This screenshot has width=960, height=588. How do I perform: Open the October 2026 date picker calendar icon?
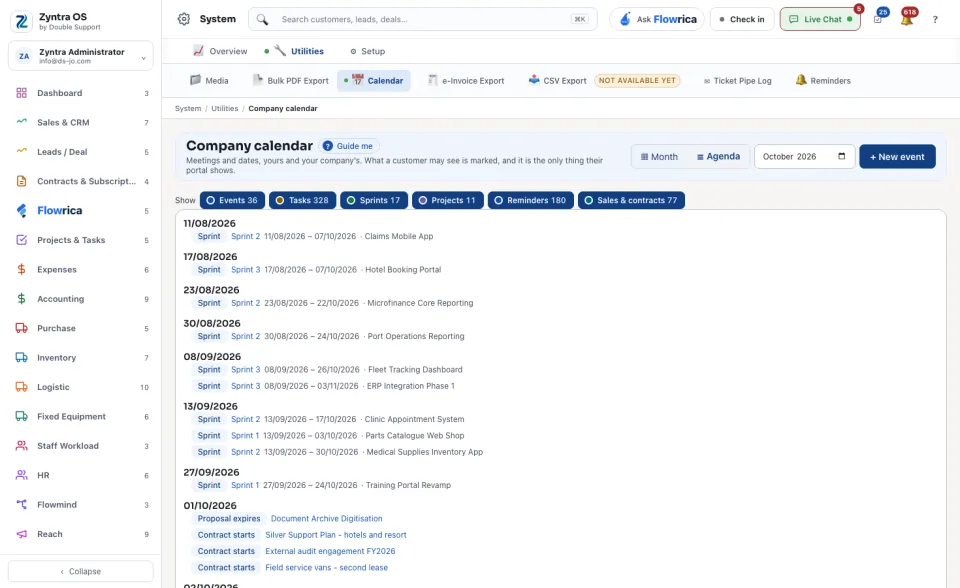pos(842,156)
